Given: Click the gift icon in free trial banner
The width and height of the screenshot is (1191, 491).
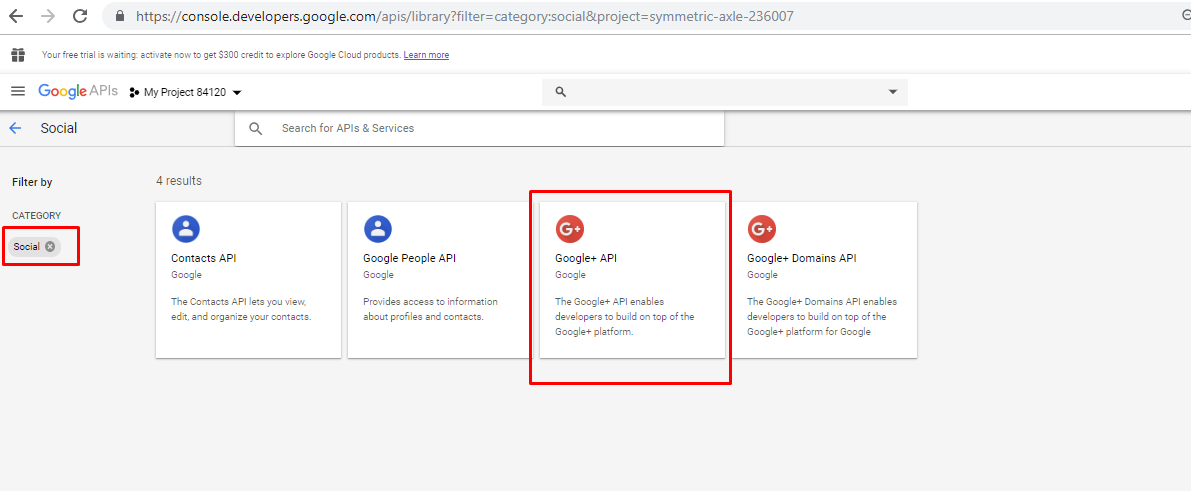Looking at the screenshot, I should [x=18, y=55].
